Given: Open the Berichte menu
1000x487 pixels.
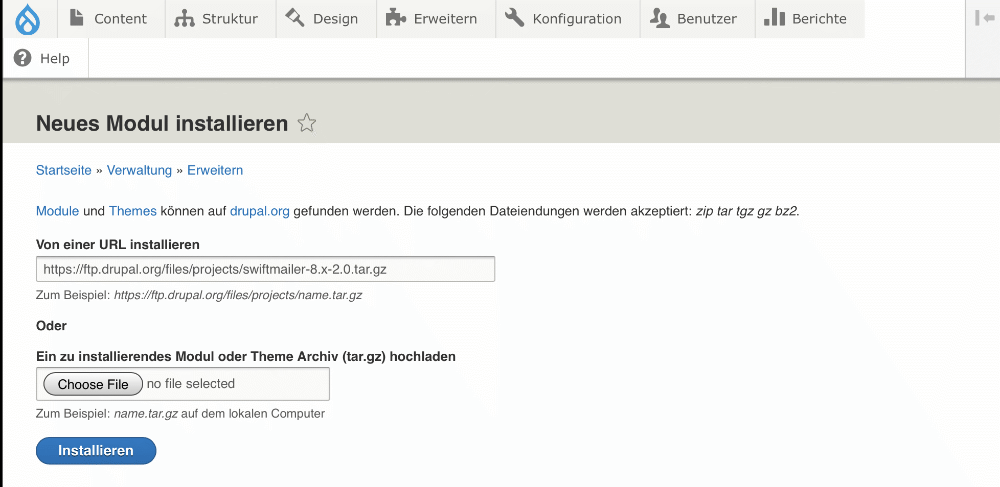Looking at the screenshot, I should coord(810,19).
